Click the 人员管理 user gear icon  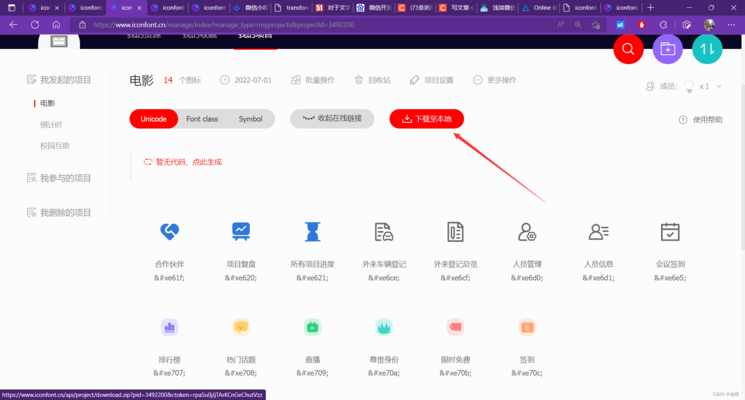click(527, 232)
